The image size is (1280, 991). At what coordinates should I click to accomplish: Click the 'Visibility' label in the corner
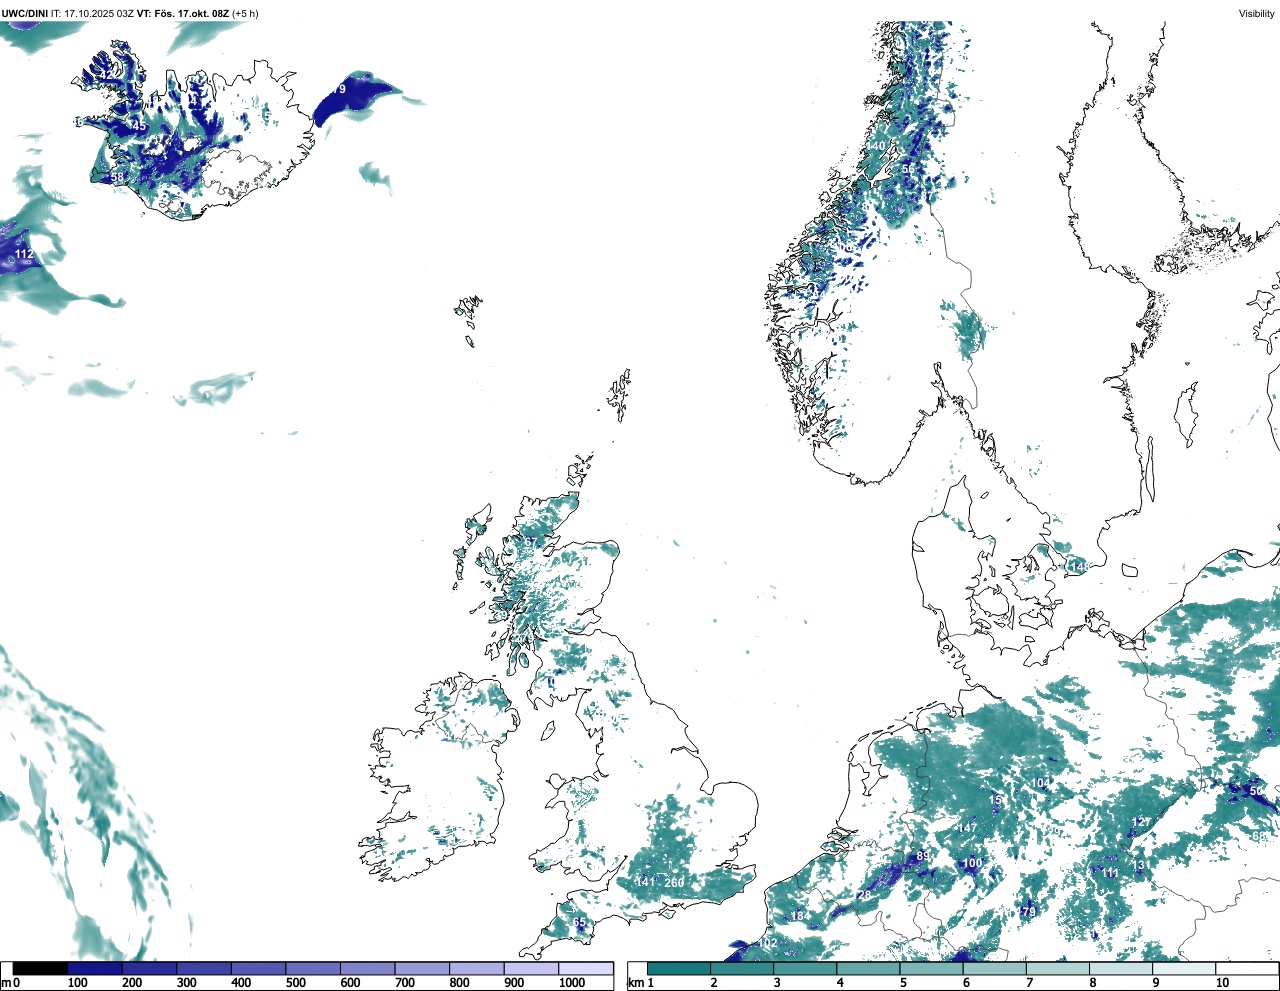coord(1257,13)
